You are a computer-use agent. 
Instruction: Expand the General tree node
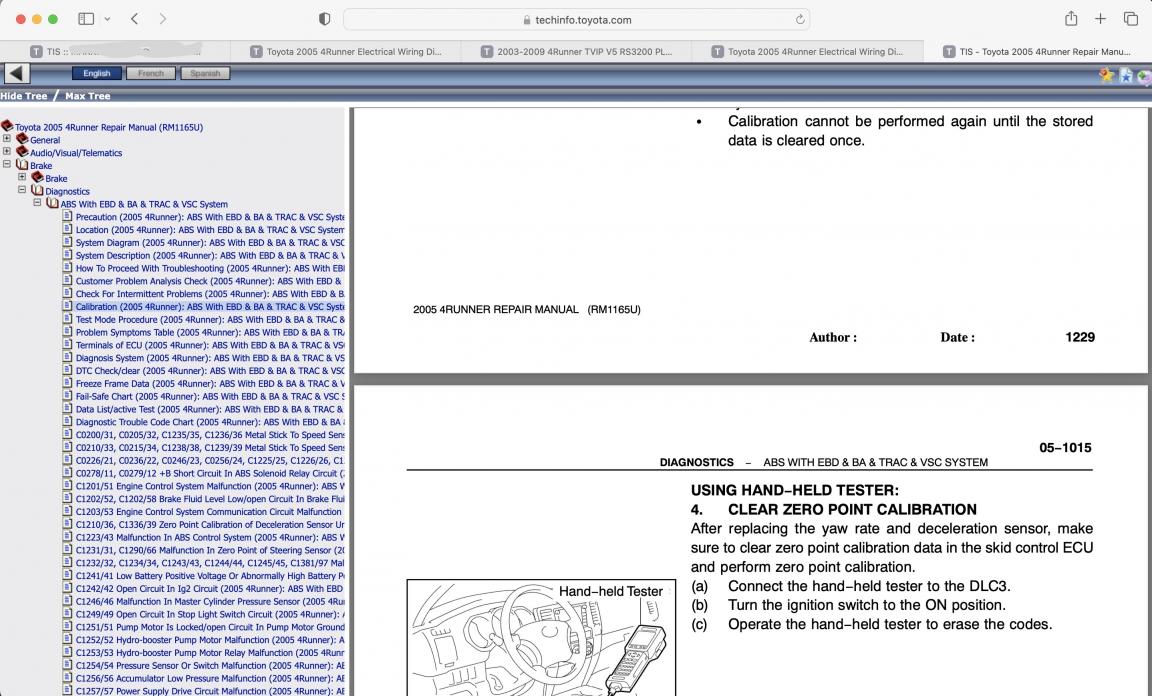click(7, 139)
